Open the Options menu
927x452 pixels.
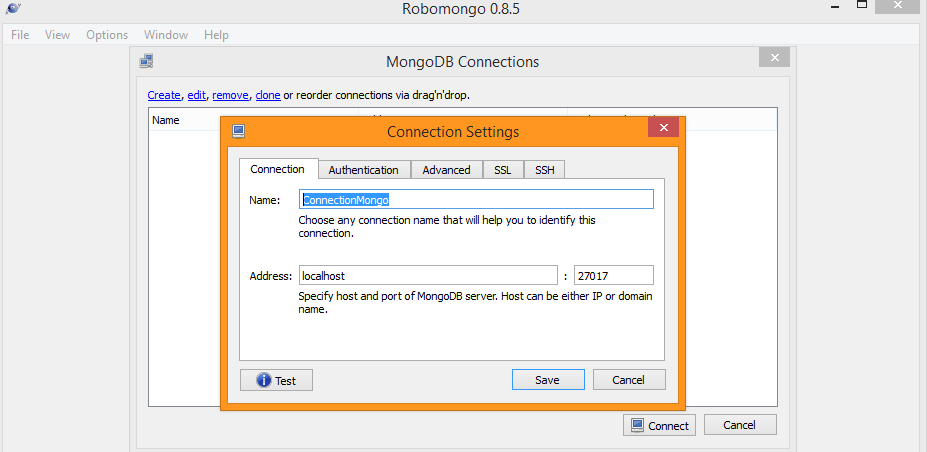coord(107,35)
